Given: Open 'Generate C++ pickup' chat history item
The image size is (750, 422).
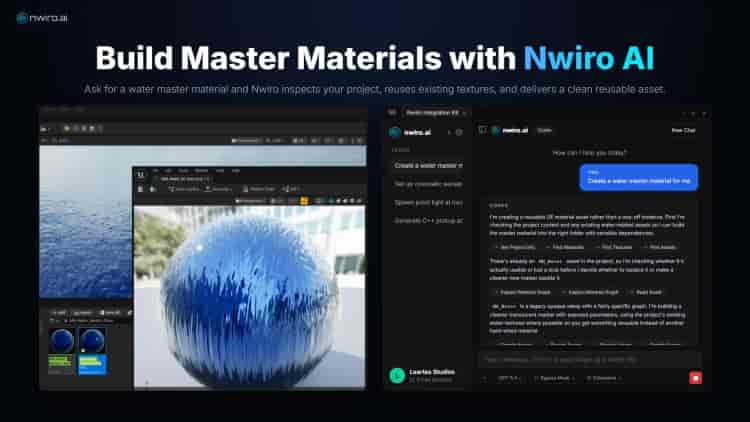Looking at the screenshot, I should (427, 220).
